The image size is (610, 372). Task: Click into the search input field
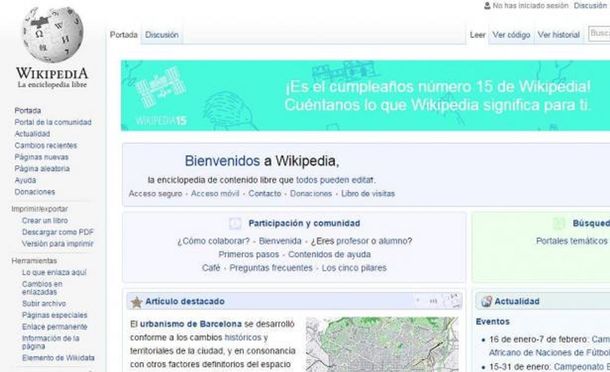599,34
